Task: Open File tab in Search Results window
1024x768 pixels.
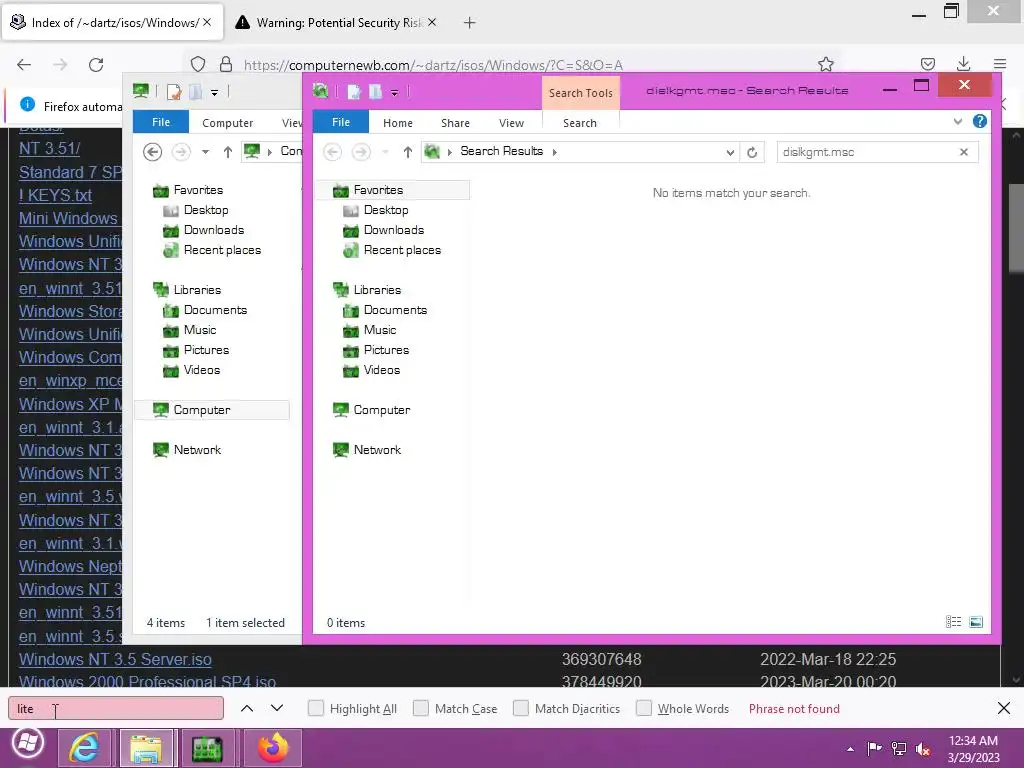Action: [x=341, y=122]
